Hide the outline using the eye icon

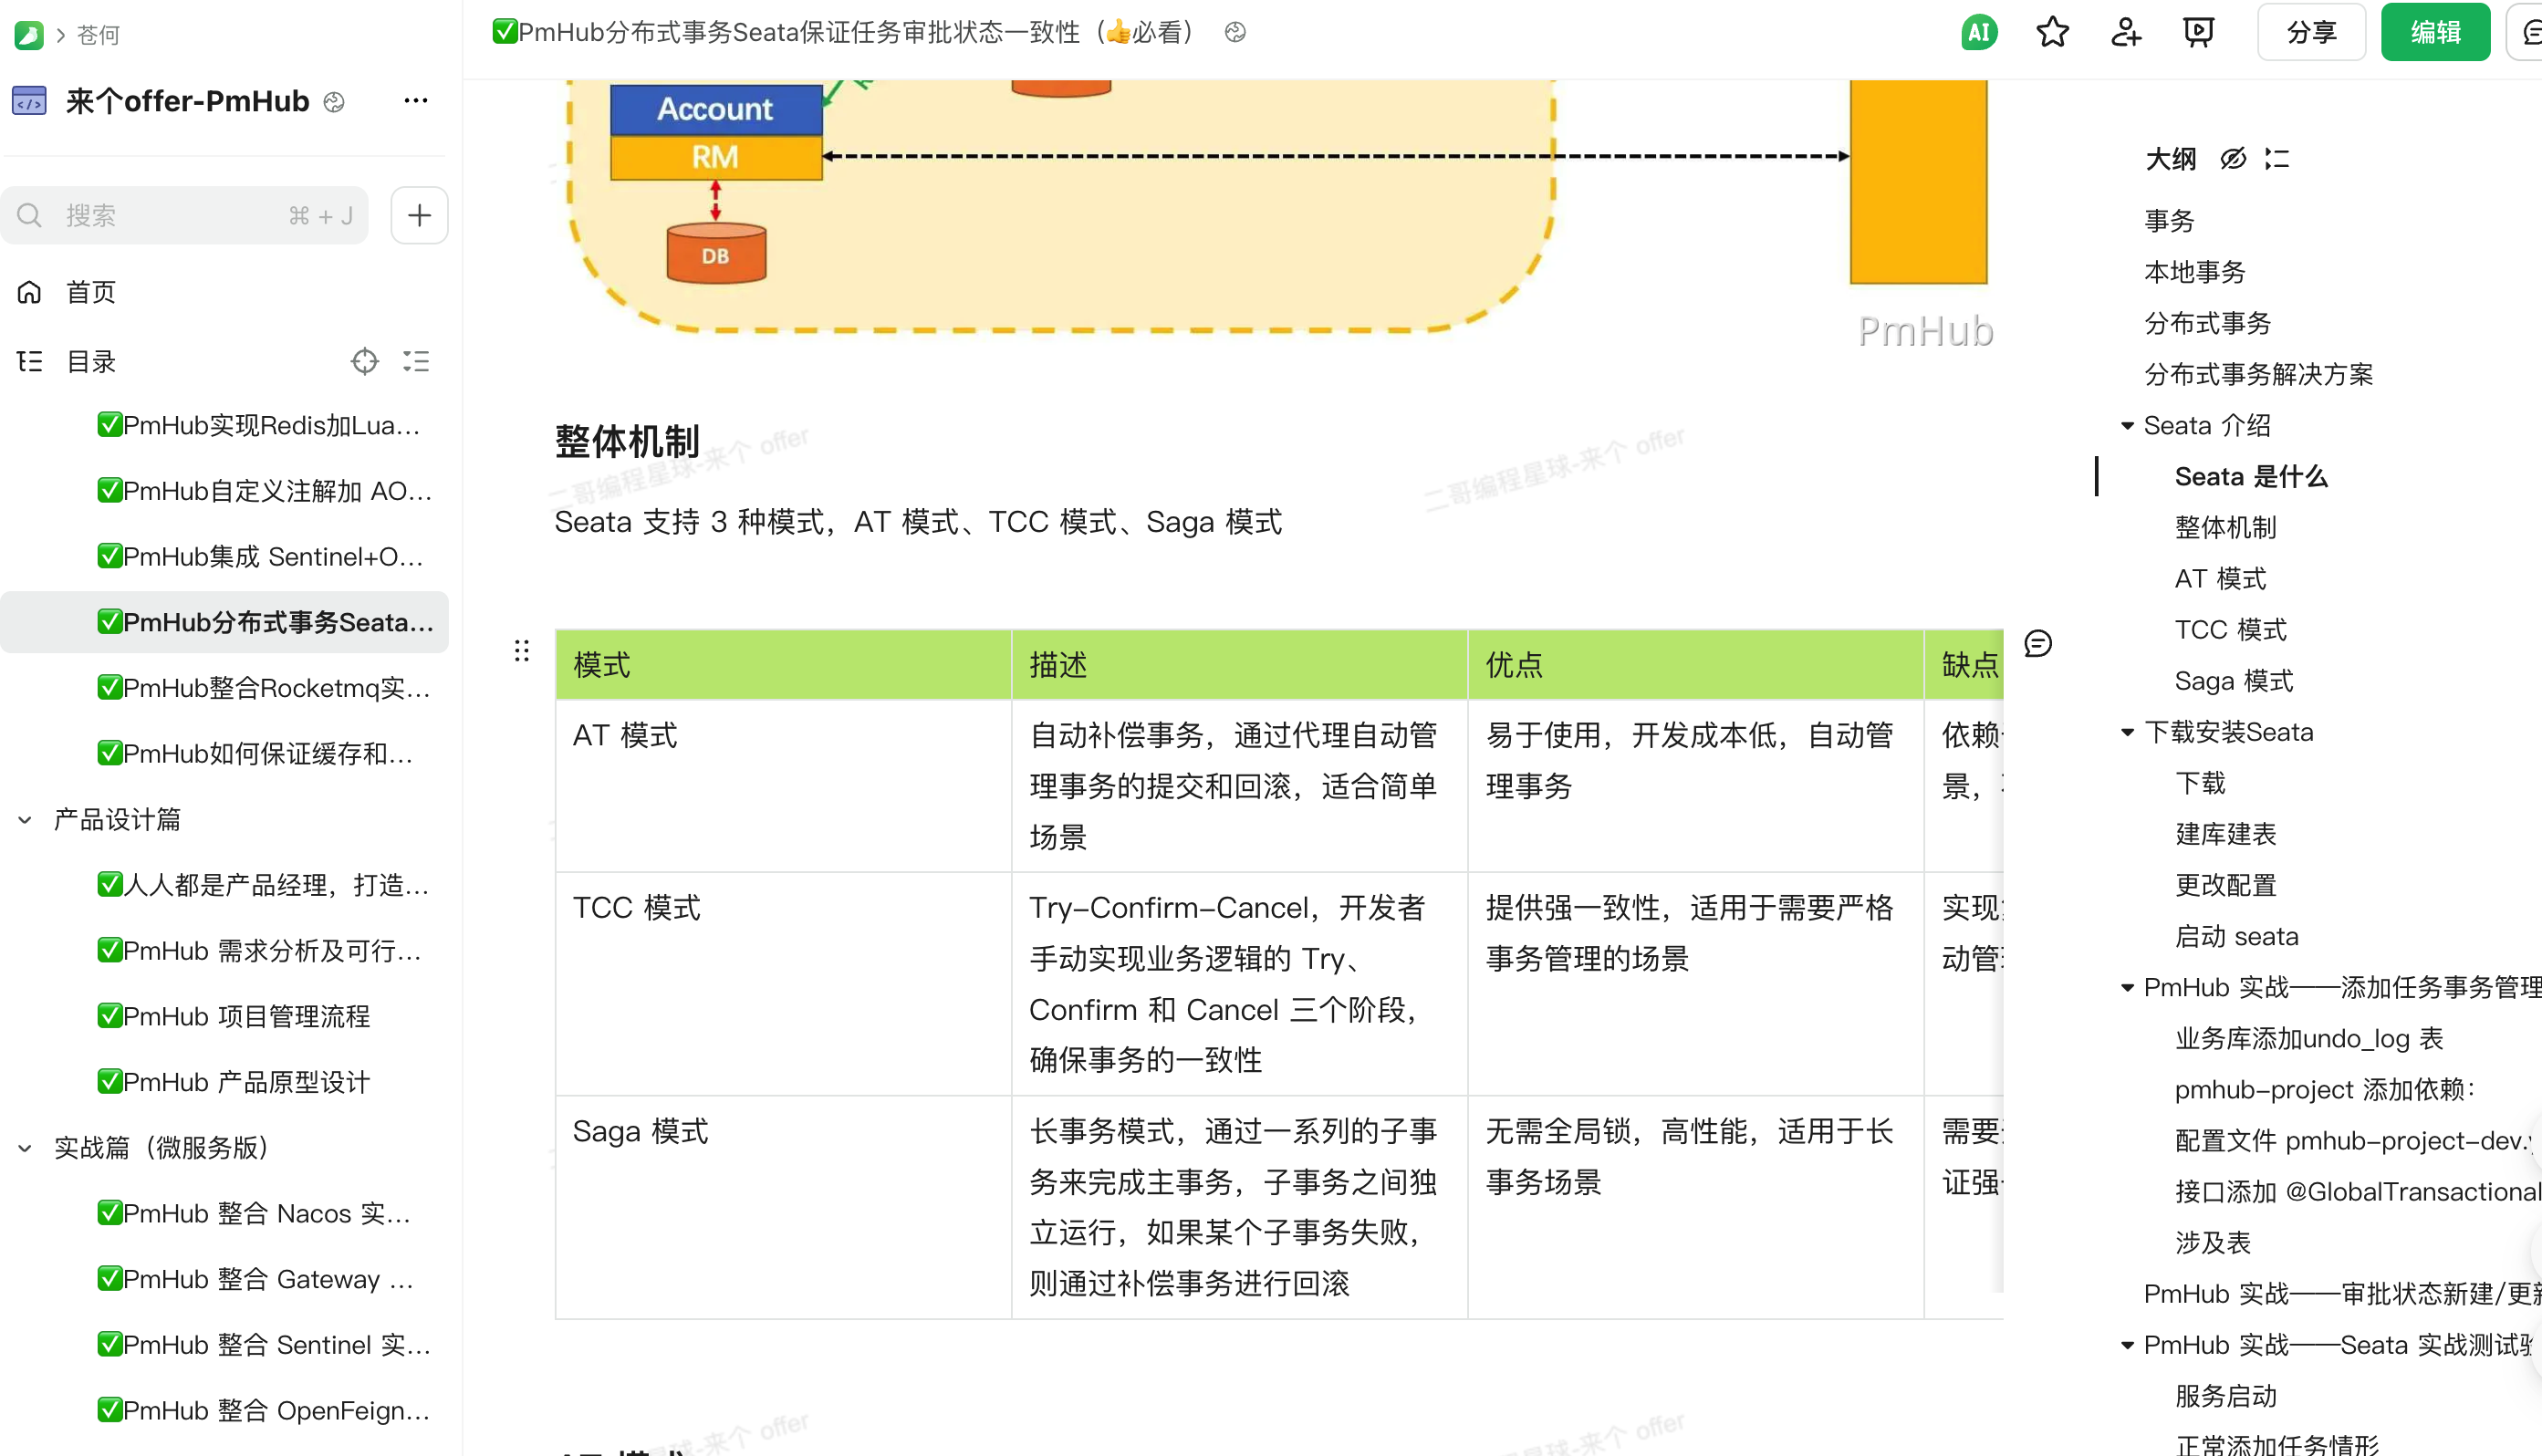pos(2233,158)
